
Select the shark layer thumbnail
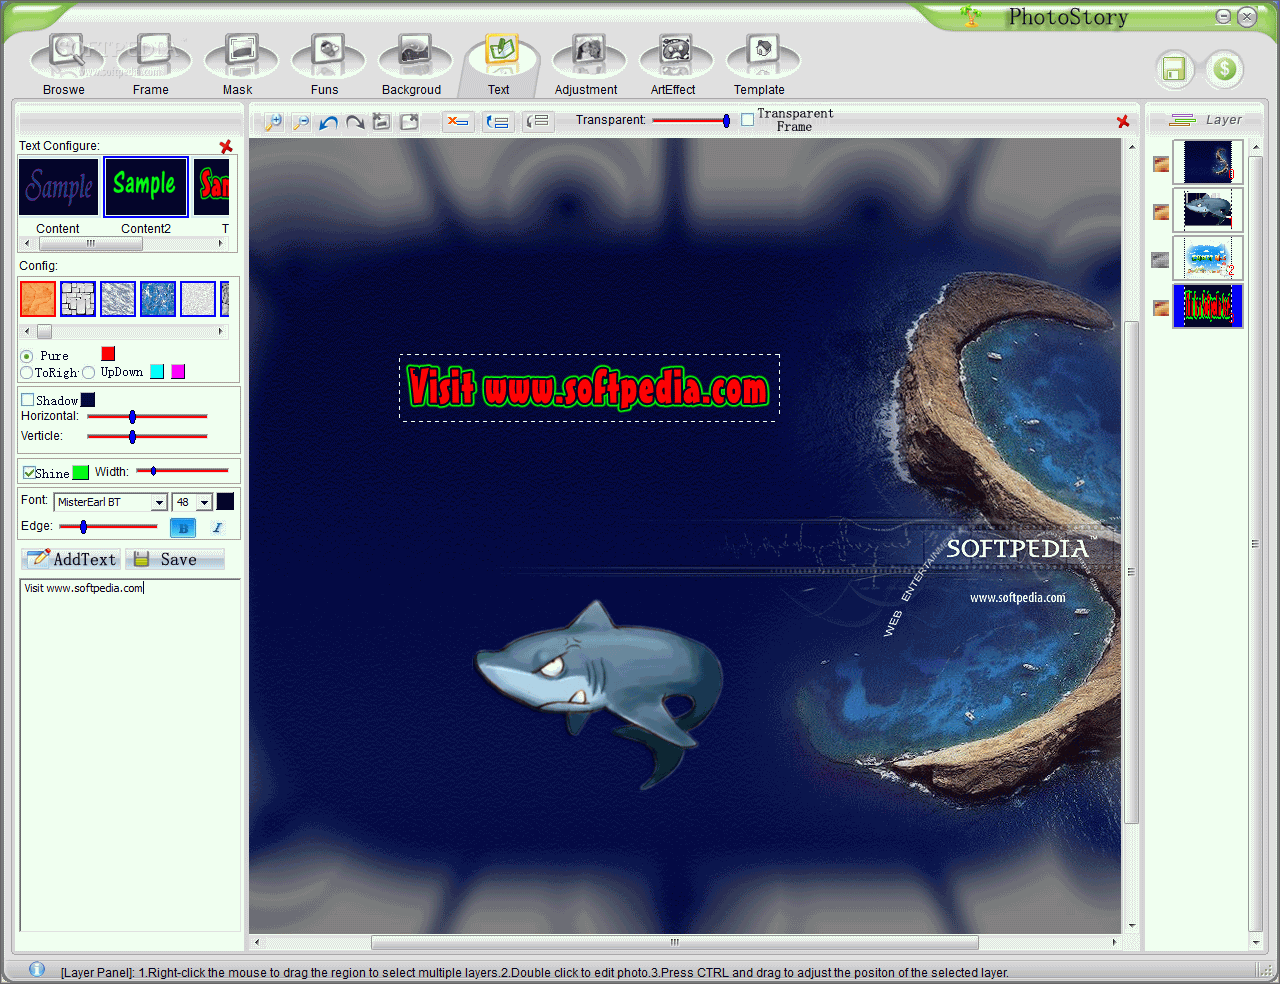pyautogui.click(x=1208, y=210)
